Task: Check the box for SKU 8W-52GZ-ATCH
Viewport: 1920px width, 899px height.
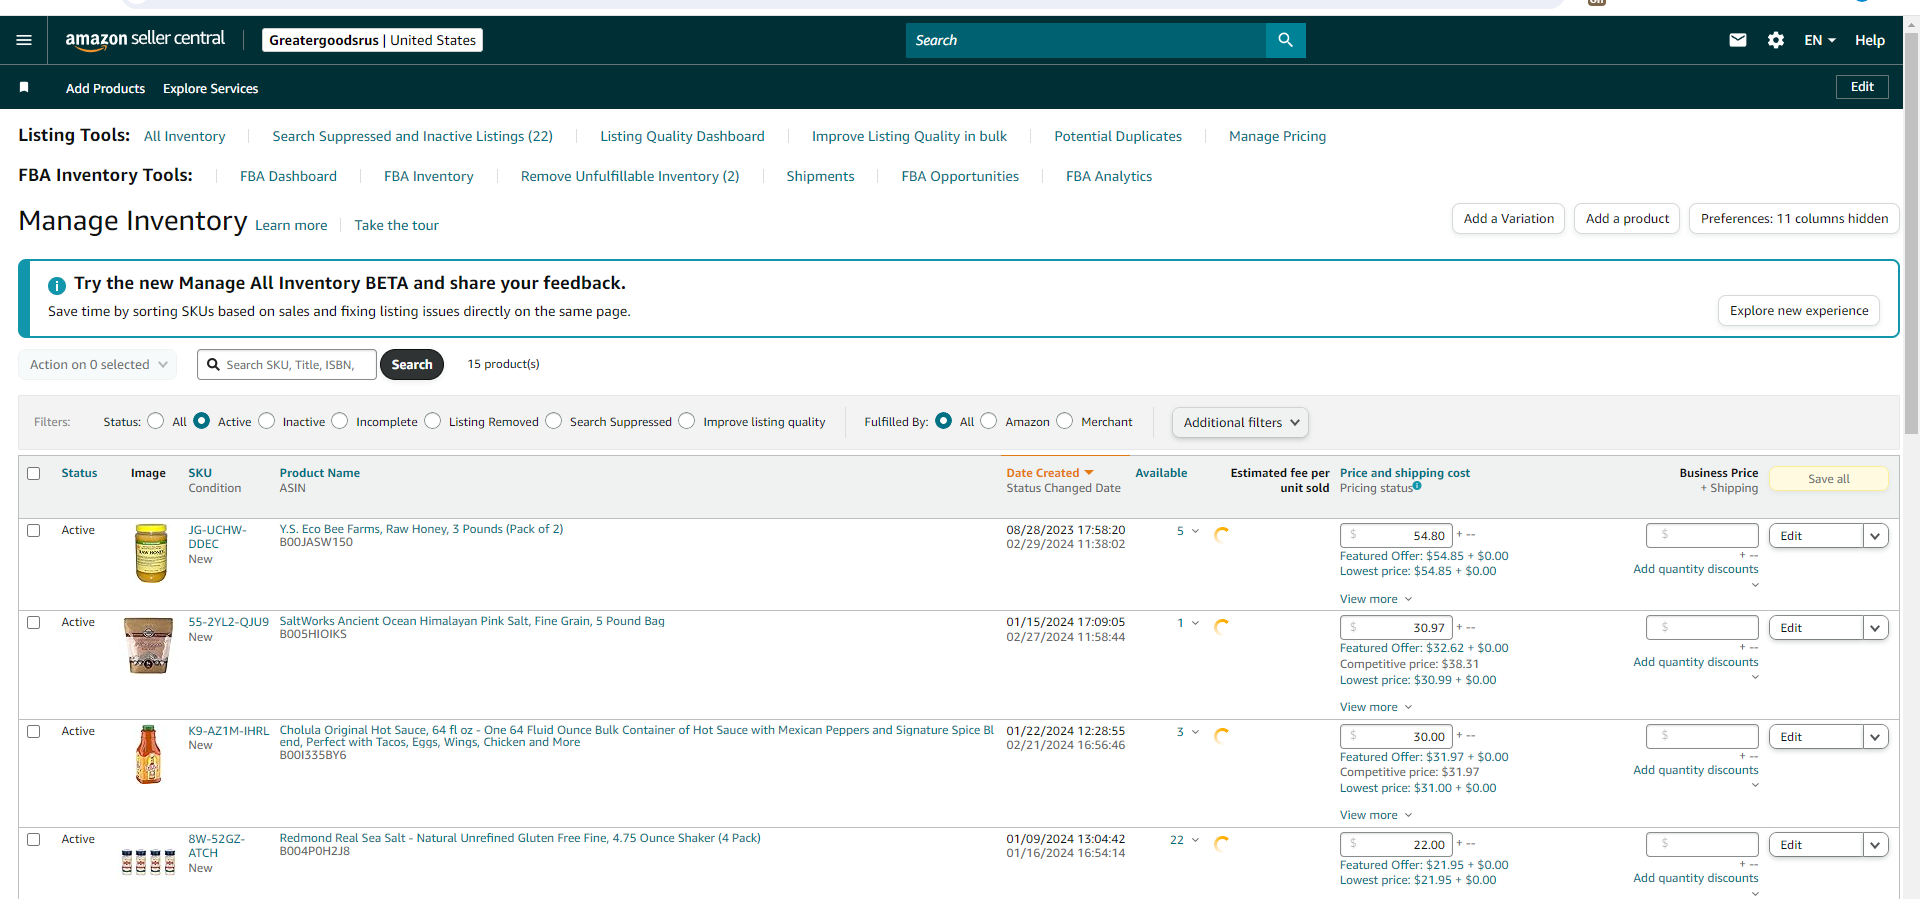Action: point(34,839)
